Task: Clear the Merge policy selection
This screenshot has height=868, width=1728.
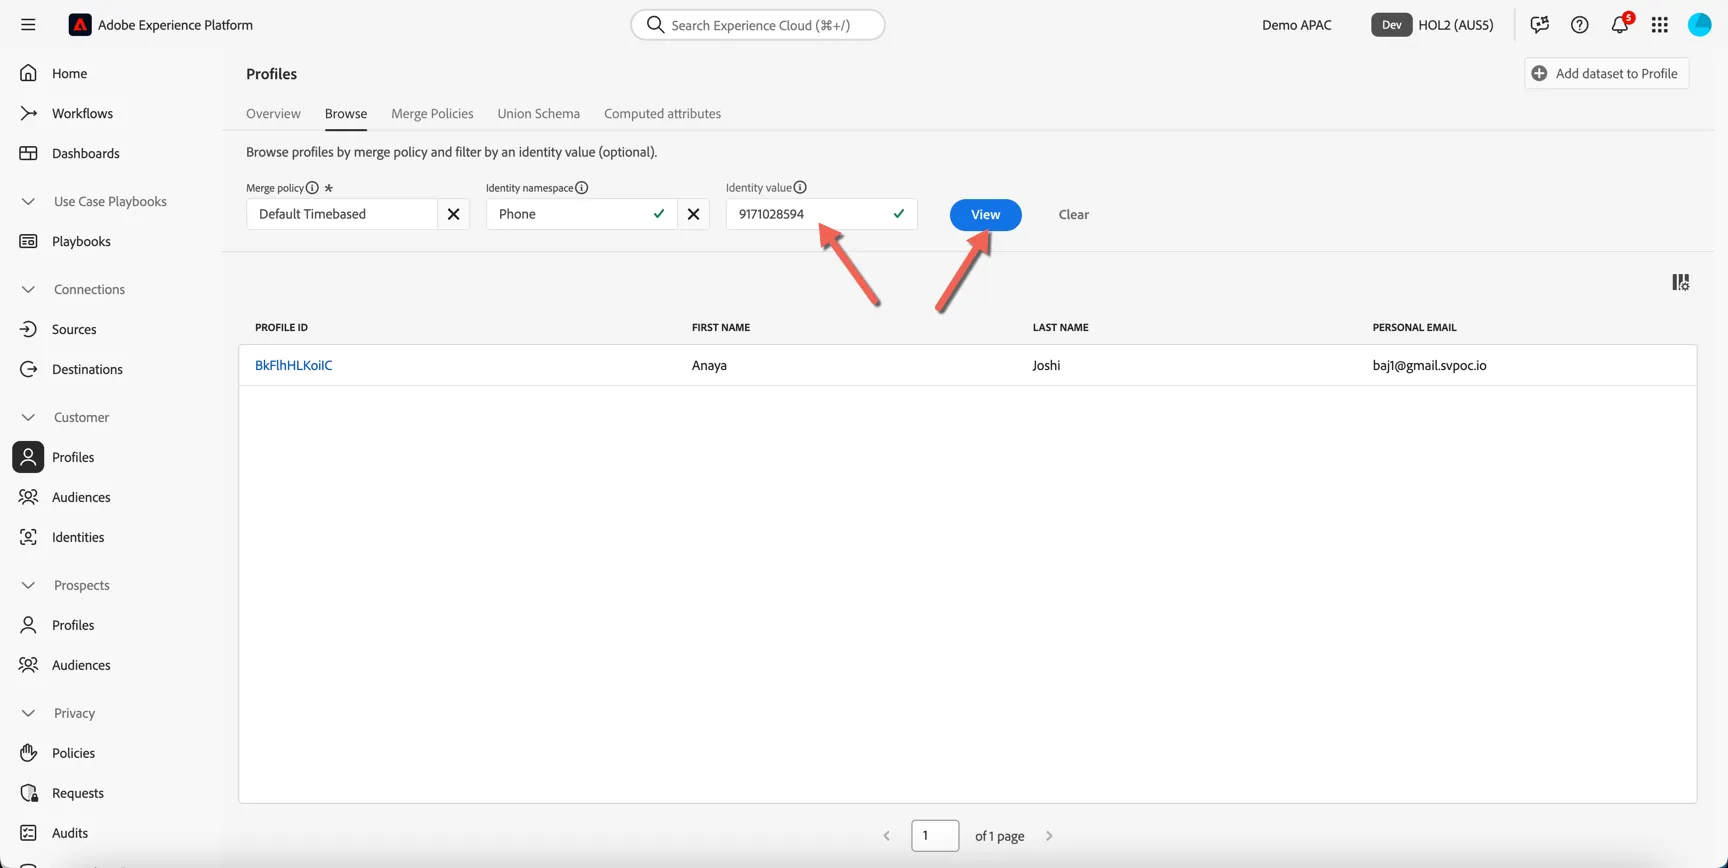Action: pyautogui.click(x=453, y=214)
